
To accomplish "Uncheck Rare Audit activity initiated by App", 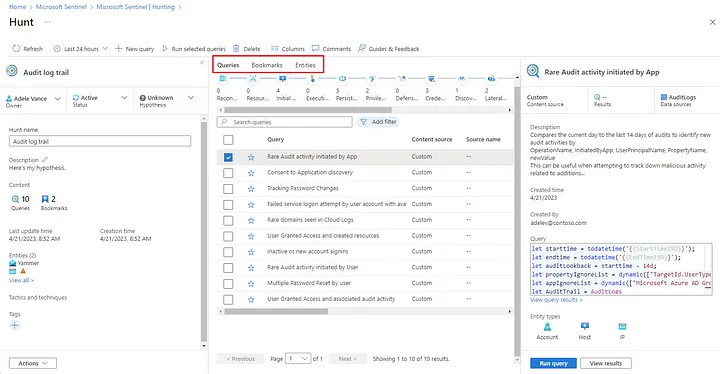I will [228, 157].
